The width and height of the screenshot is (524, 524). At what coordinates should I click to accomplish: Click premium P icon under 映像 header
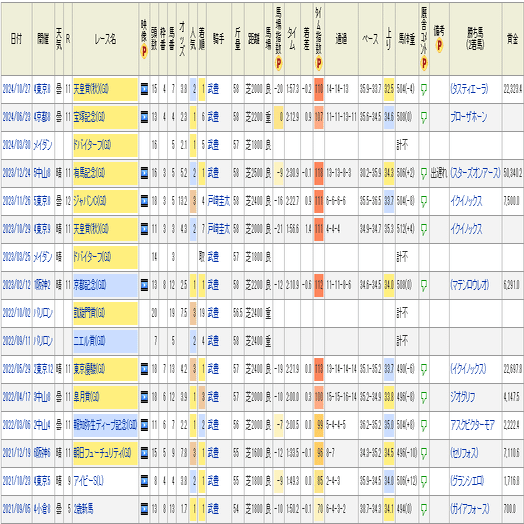pyautogui.click(x=144, y=51)
